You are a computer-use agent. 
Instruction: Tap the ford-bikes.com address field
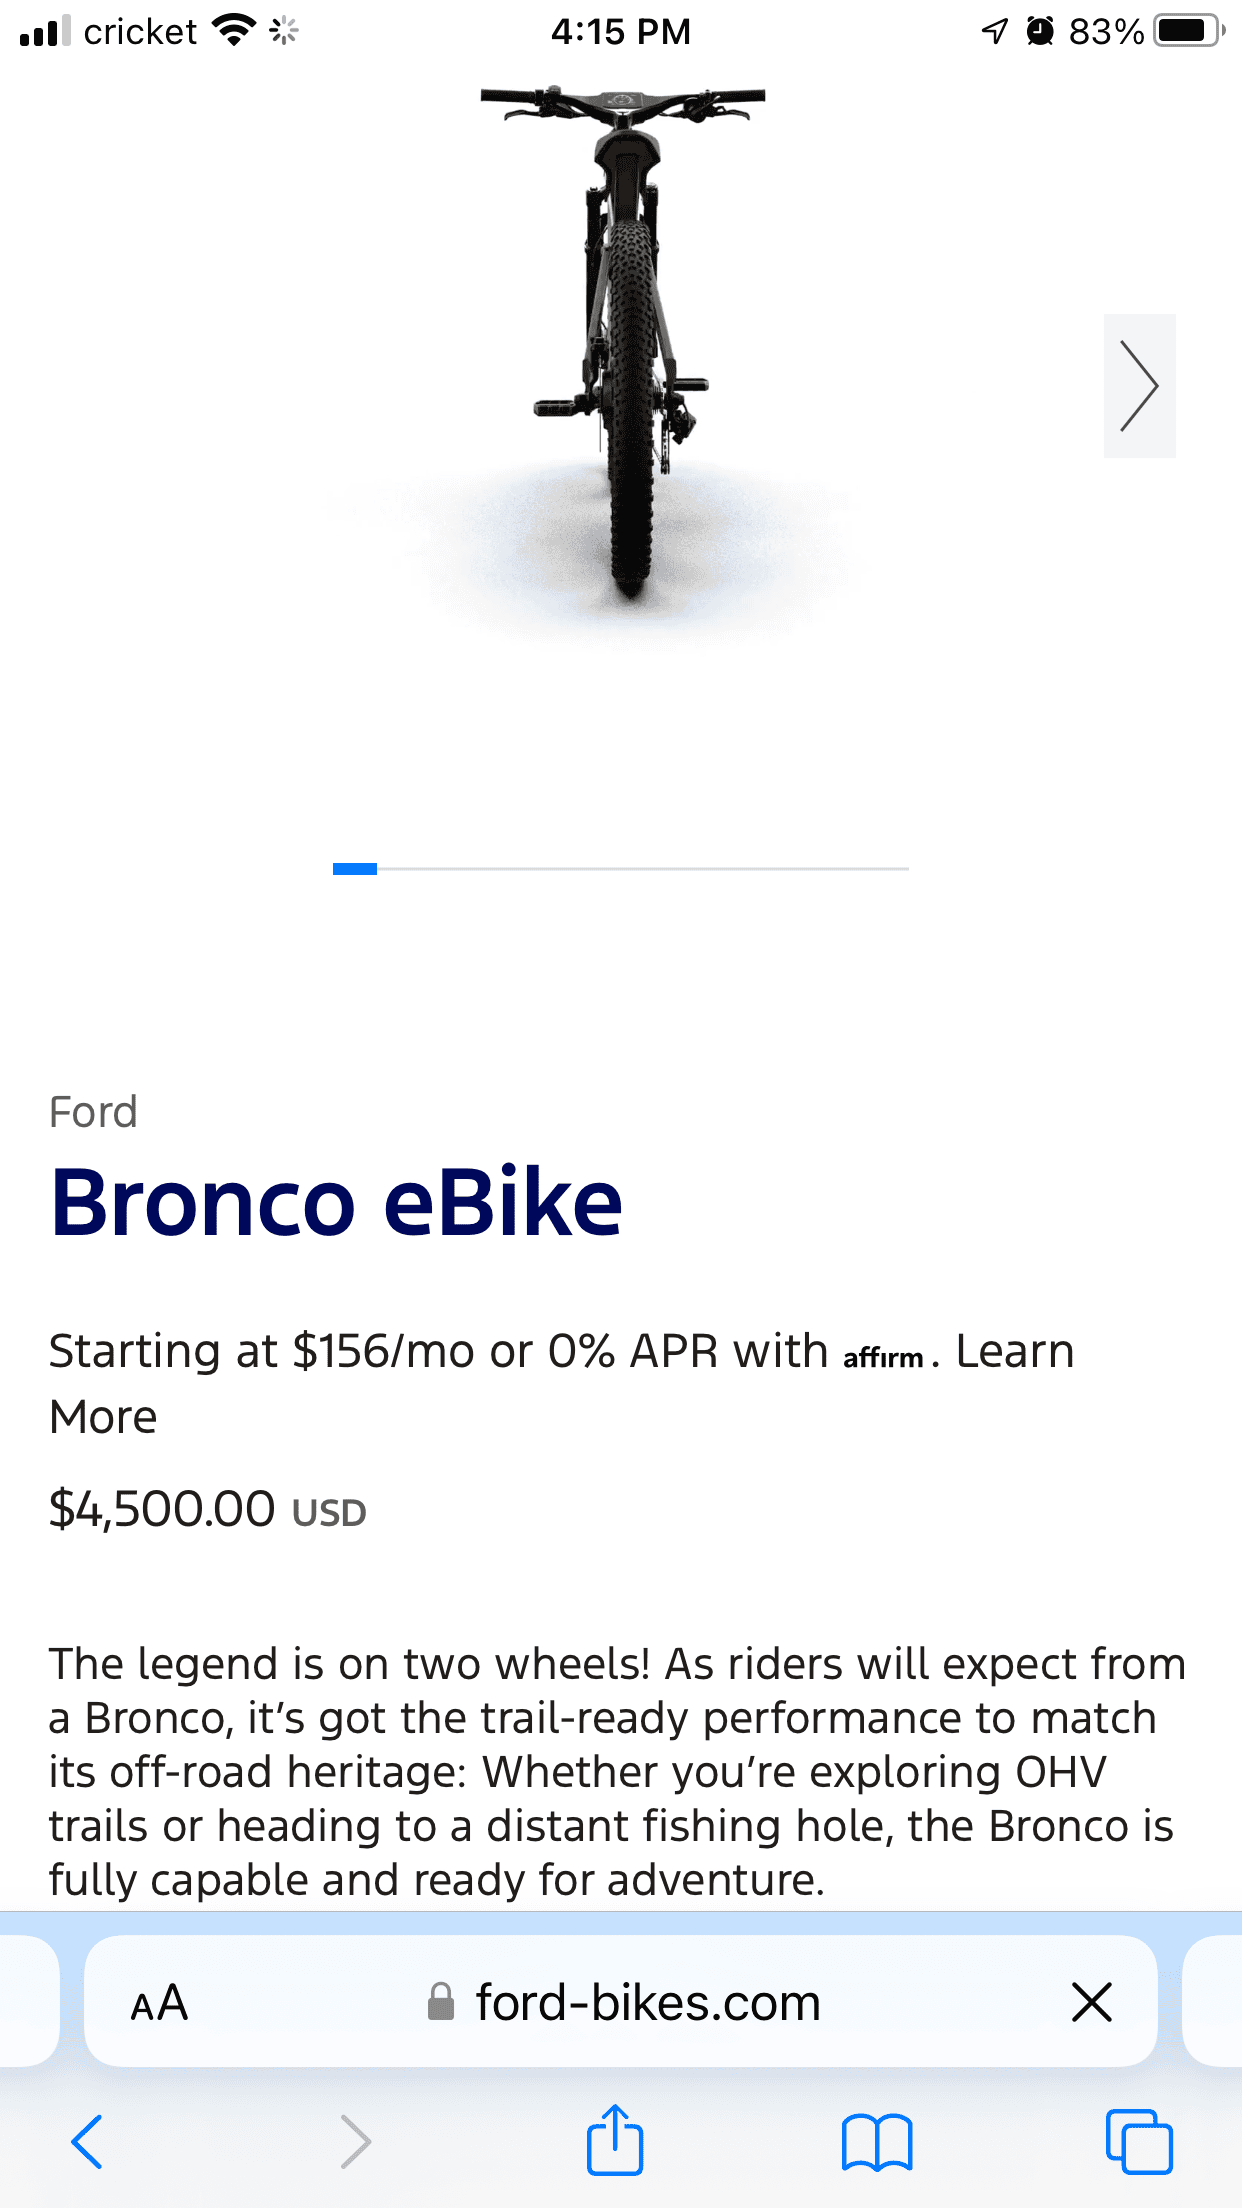point(648,2003)
